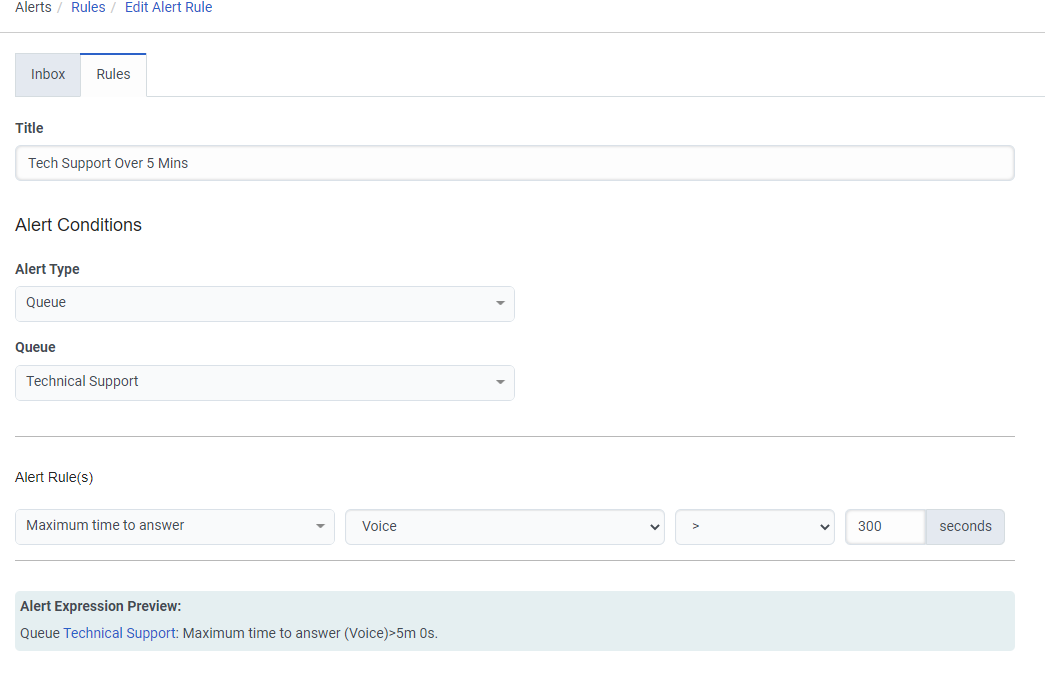
Task: Open the Queue selector showing Technical Support
Action: point(265,382)
